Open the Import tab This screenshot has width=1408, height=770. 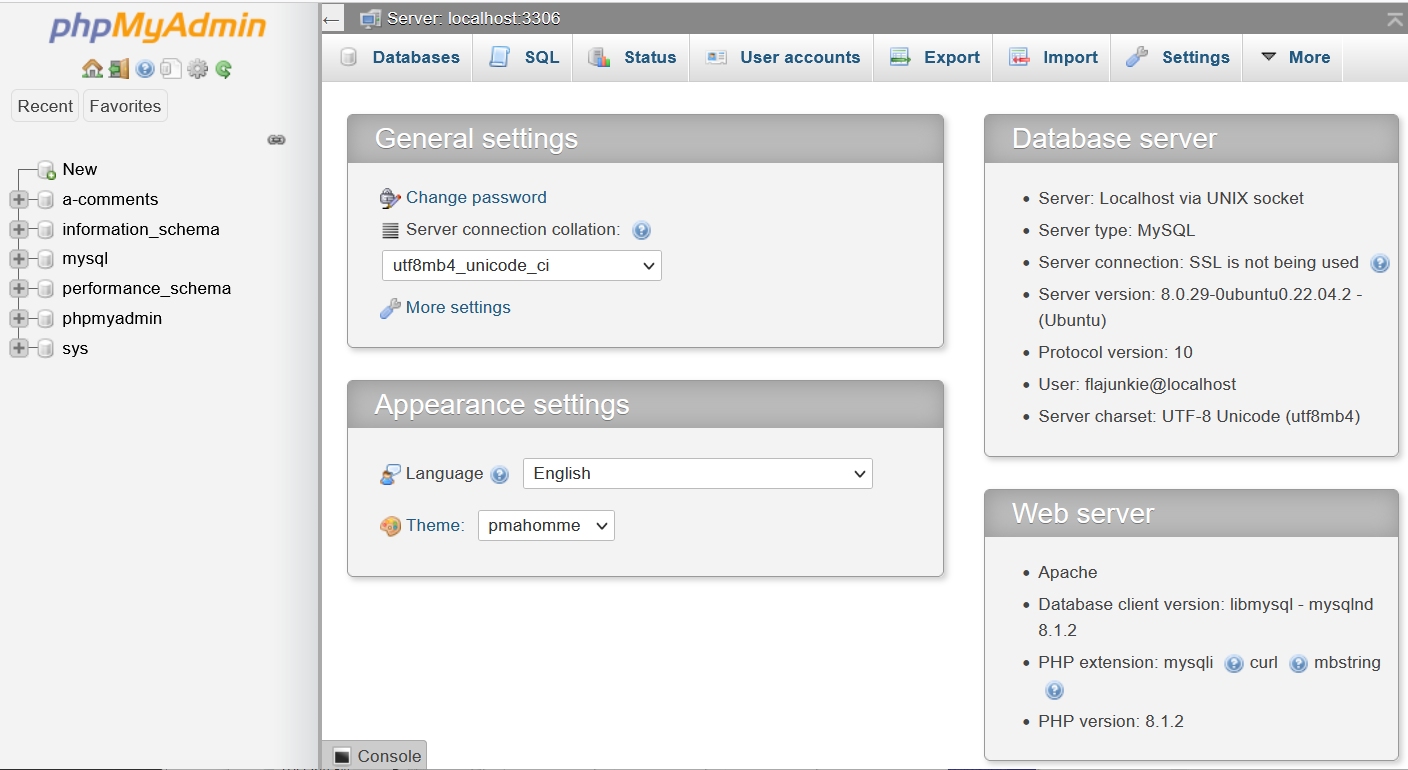coord(1052,57)
